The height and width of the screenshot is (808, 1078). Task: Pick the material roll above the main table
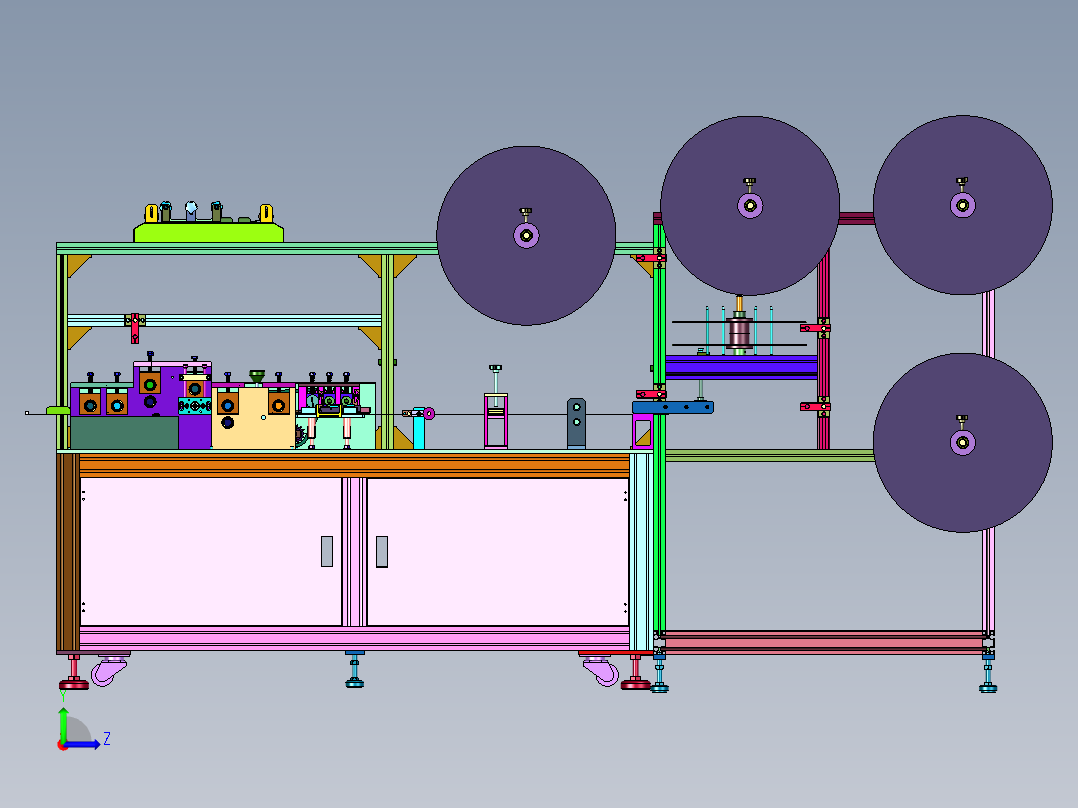click(x=526, y=235)
